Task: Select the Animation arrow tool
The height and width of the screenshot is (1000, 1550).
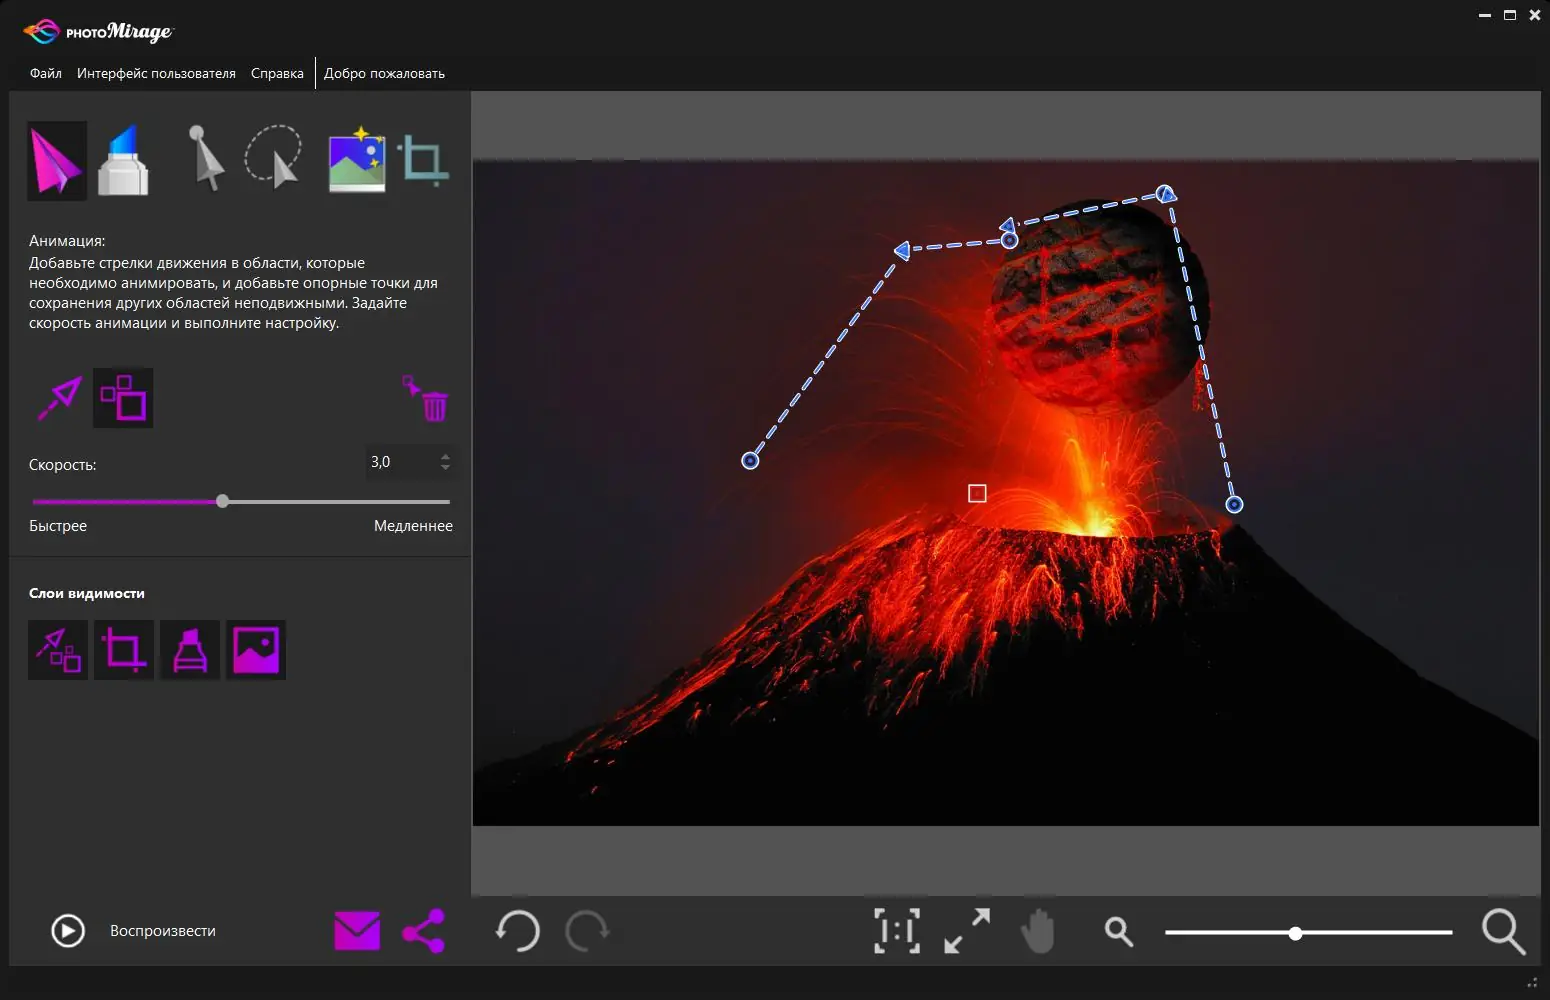Action: coord(57,161)
